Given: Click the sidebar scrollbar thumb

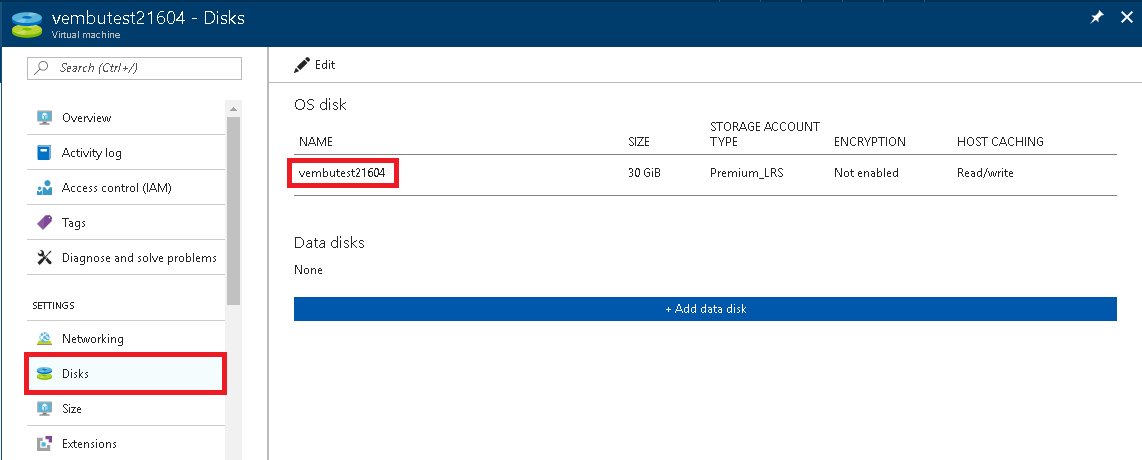Looking at the screenshot, I should pyautogui.click(x=233, y=210).
